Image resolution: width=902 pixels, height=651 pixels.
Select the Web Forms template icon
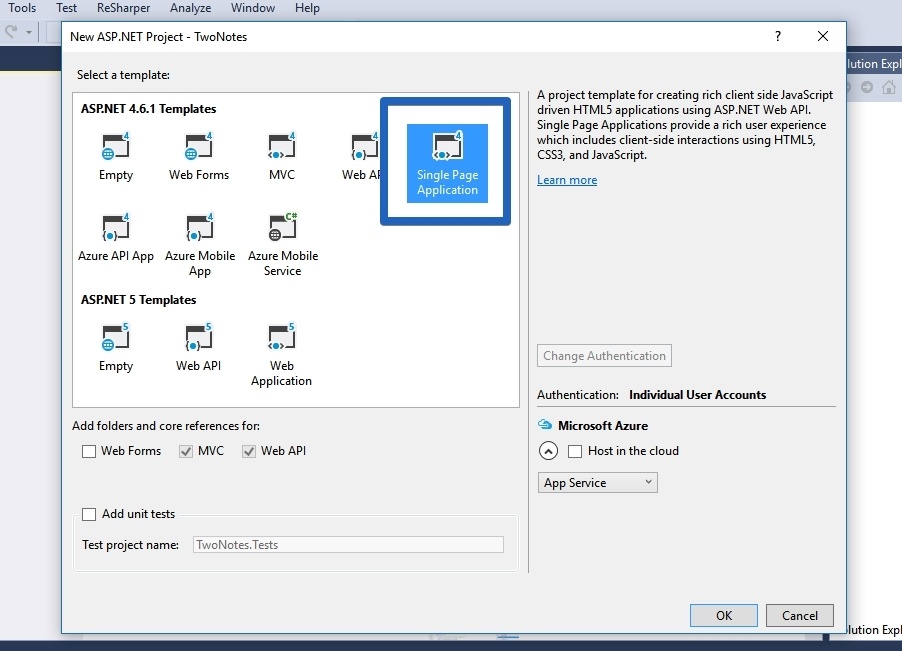[198, 146]
